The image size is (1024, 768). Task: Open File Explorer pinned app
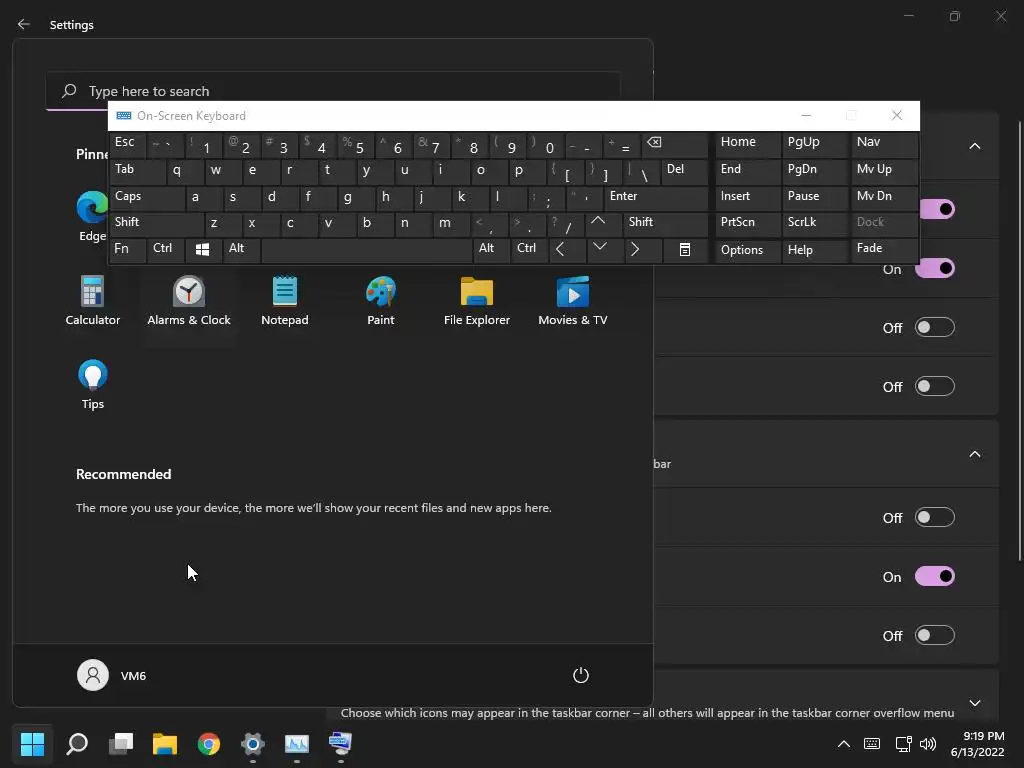(x=477, y=300)
